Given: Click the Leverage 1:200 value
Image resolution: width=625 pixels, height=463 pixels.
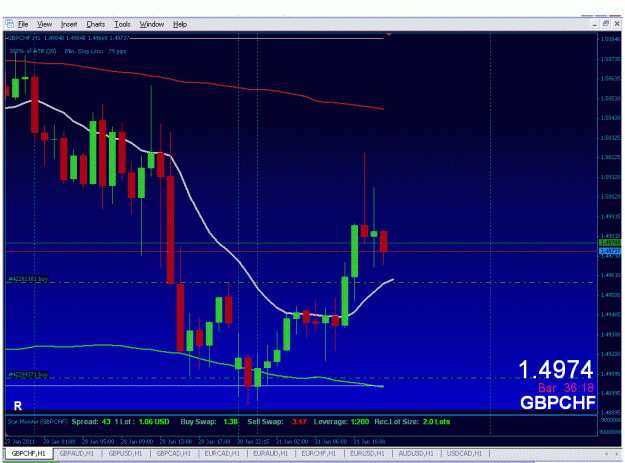Looking at the screenshot, I should click(358, 422).
